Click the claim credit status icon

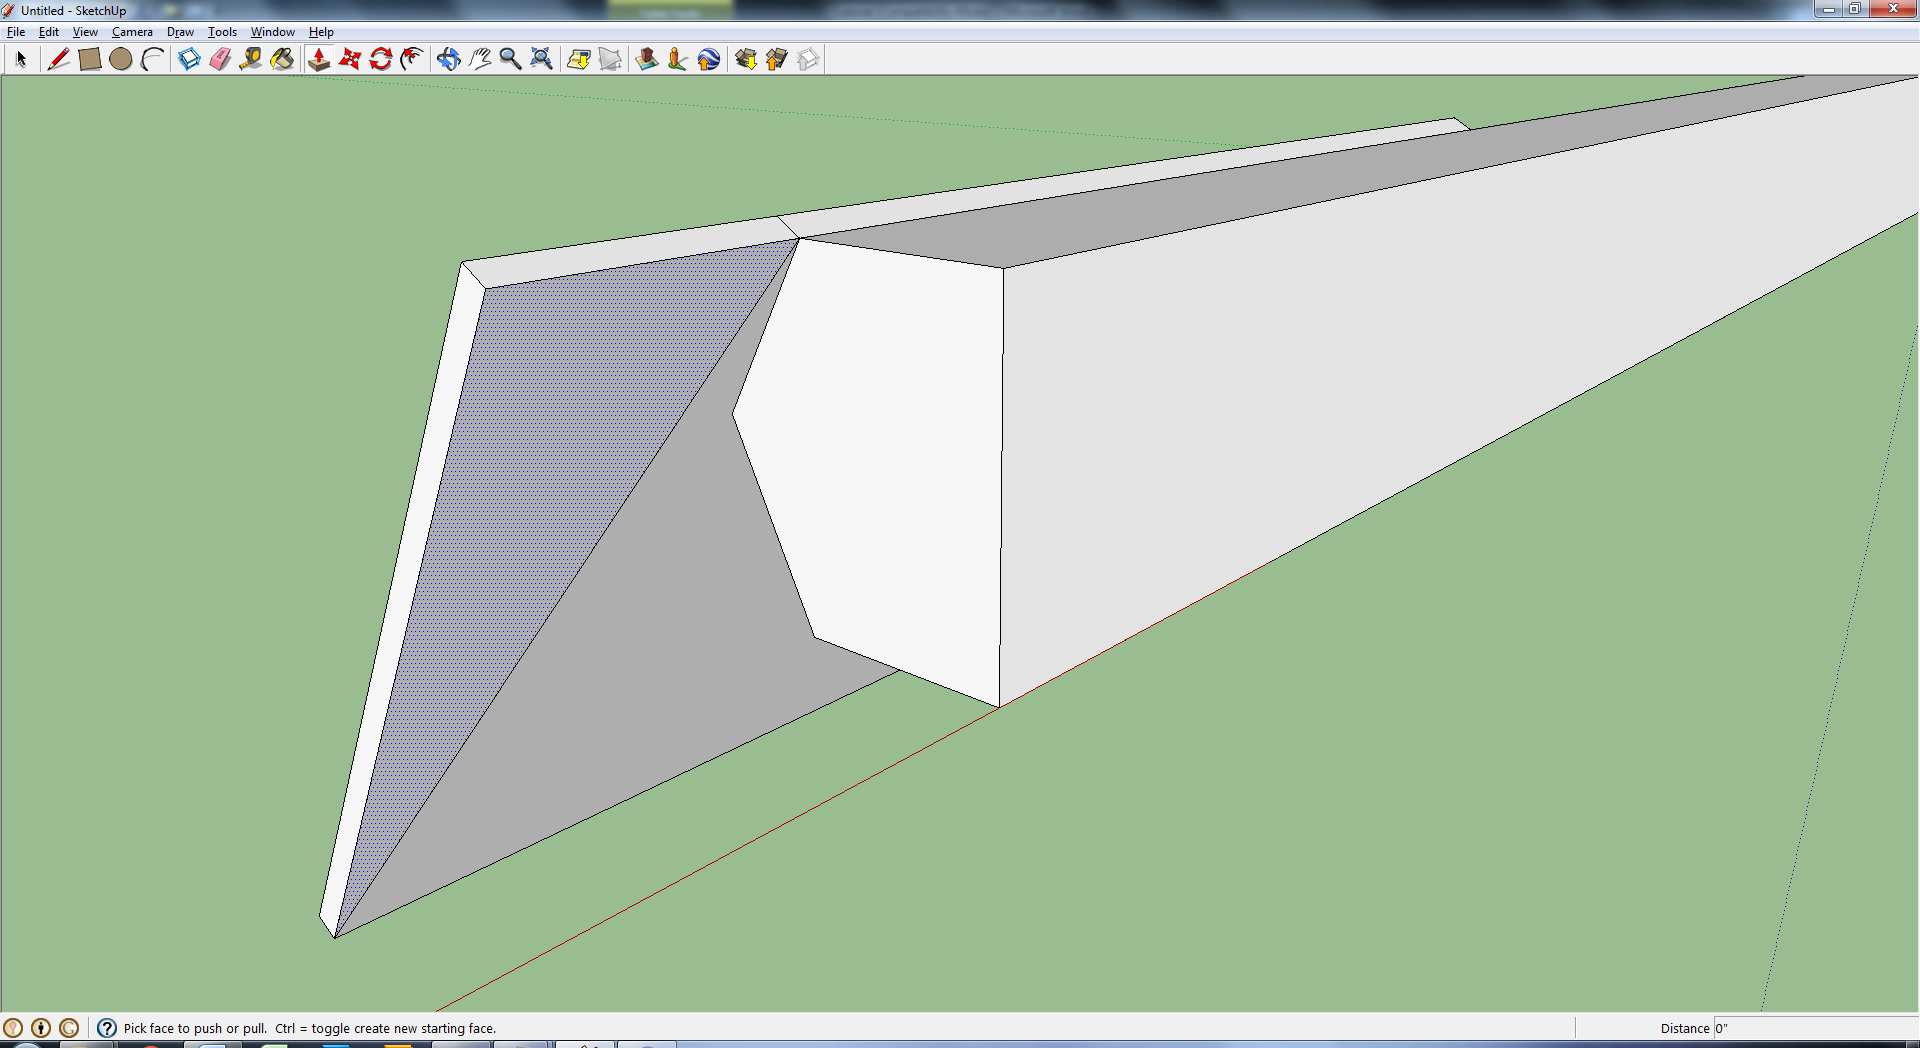coord(69,1028)
